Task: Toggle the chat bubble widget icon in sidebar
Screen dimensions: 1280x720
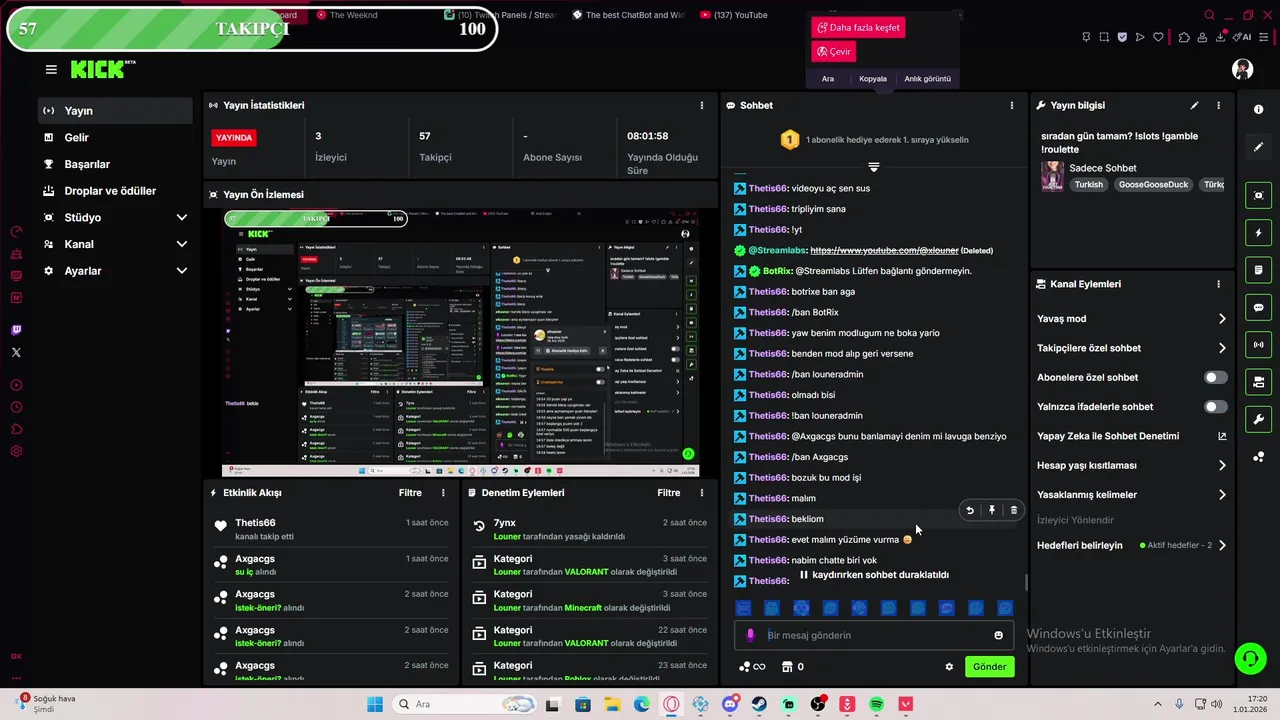Action: pos(1258,307)
